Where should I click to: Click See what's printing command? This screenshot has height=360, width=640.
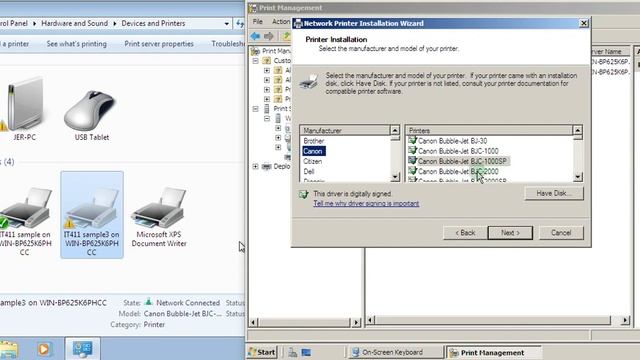tap(77, 44)
